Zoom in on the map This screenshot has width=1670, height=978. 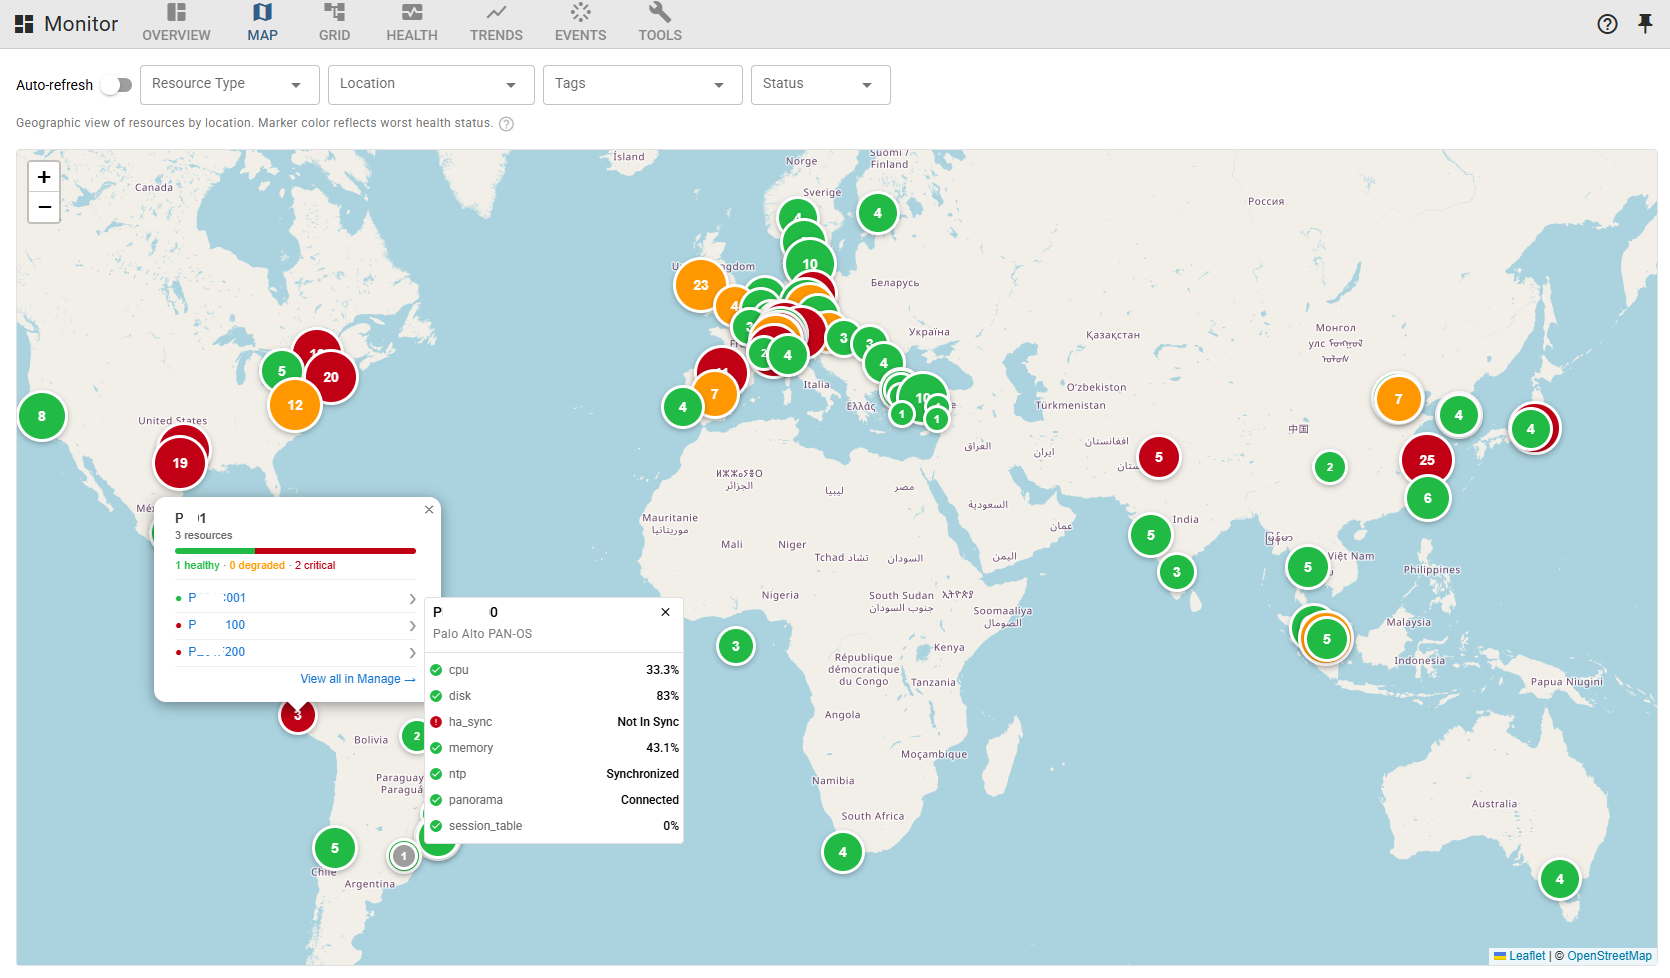44,177
